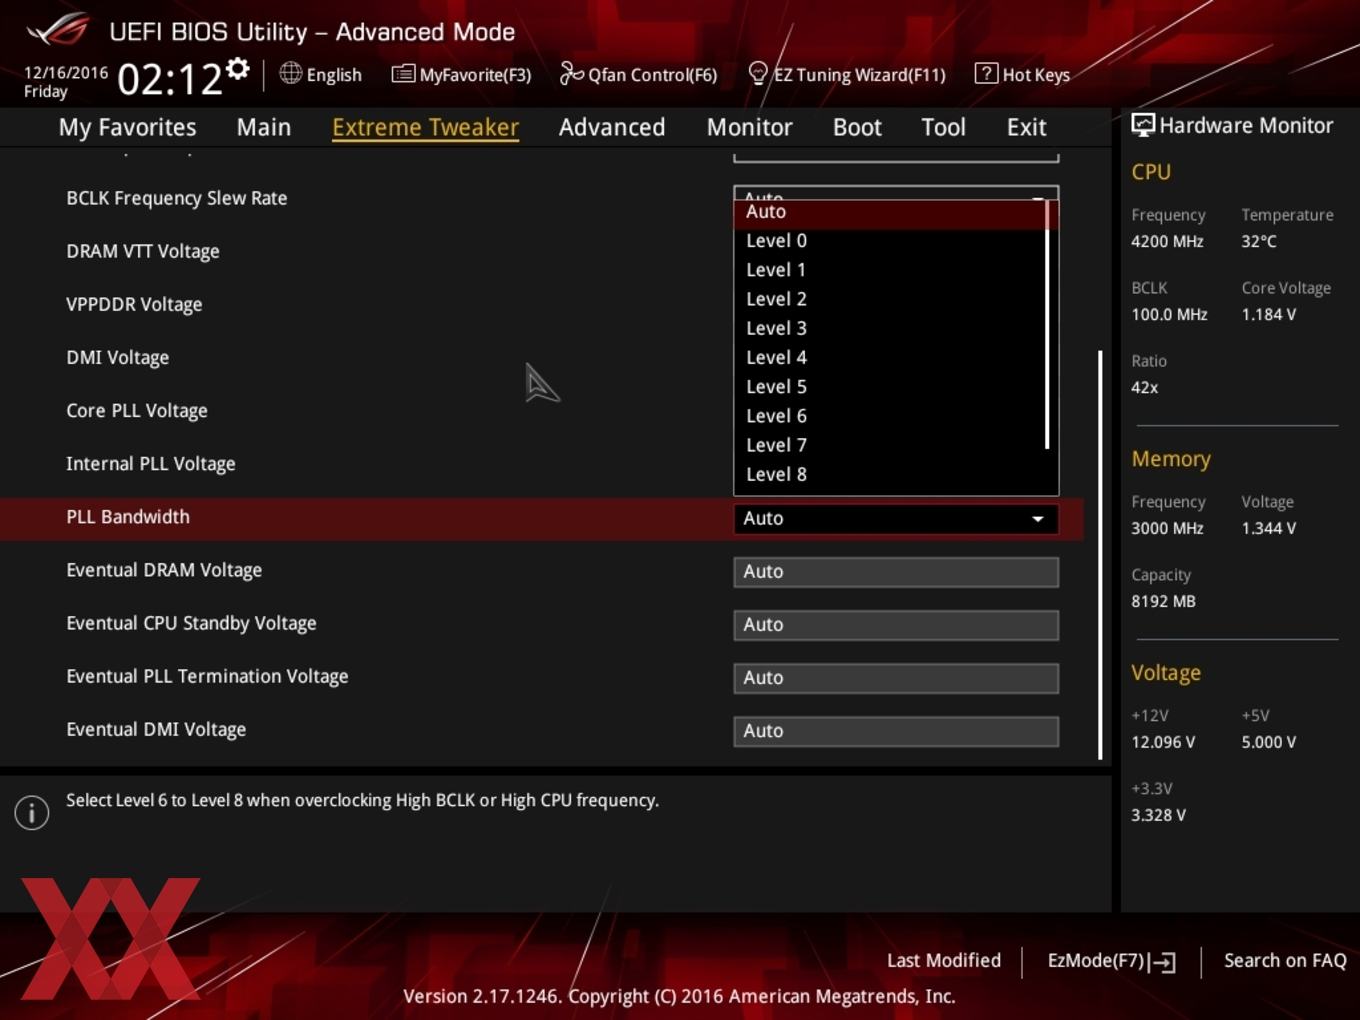The image size is (1360, 1020).
Task: Switch to Main tab
Action: point(264,127)
